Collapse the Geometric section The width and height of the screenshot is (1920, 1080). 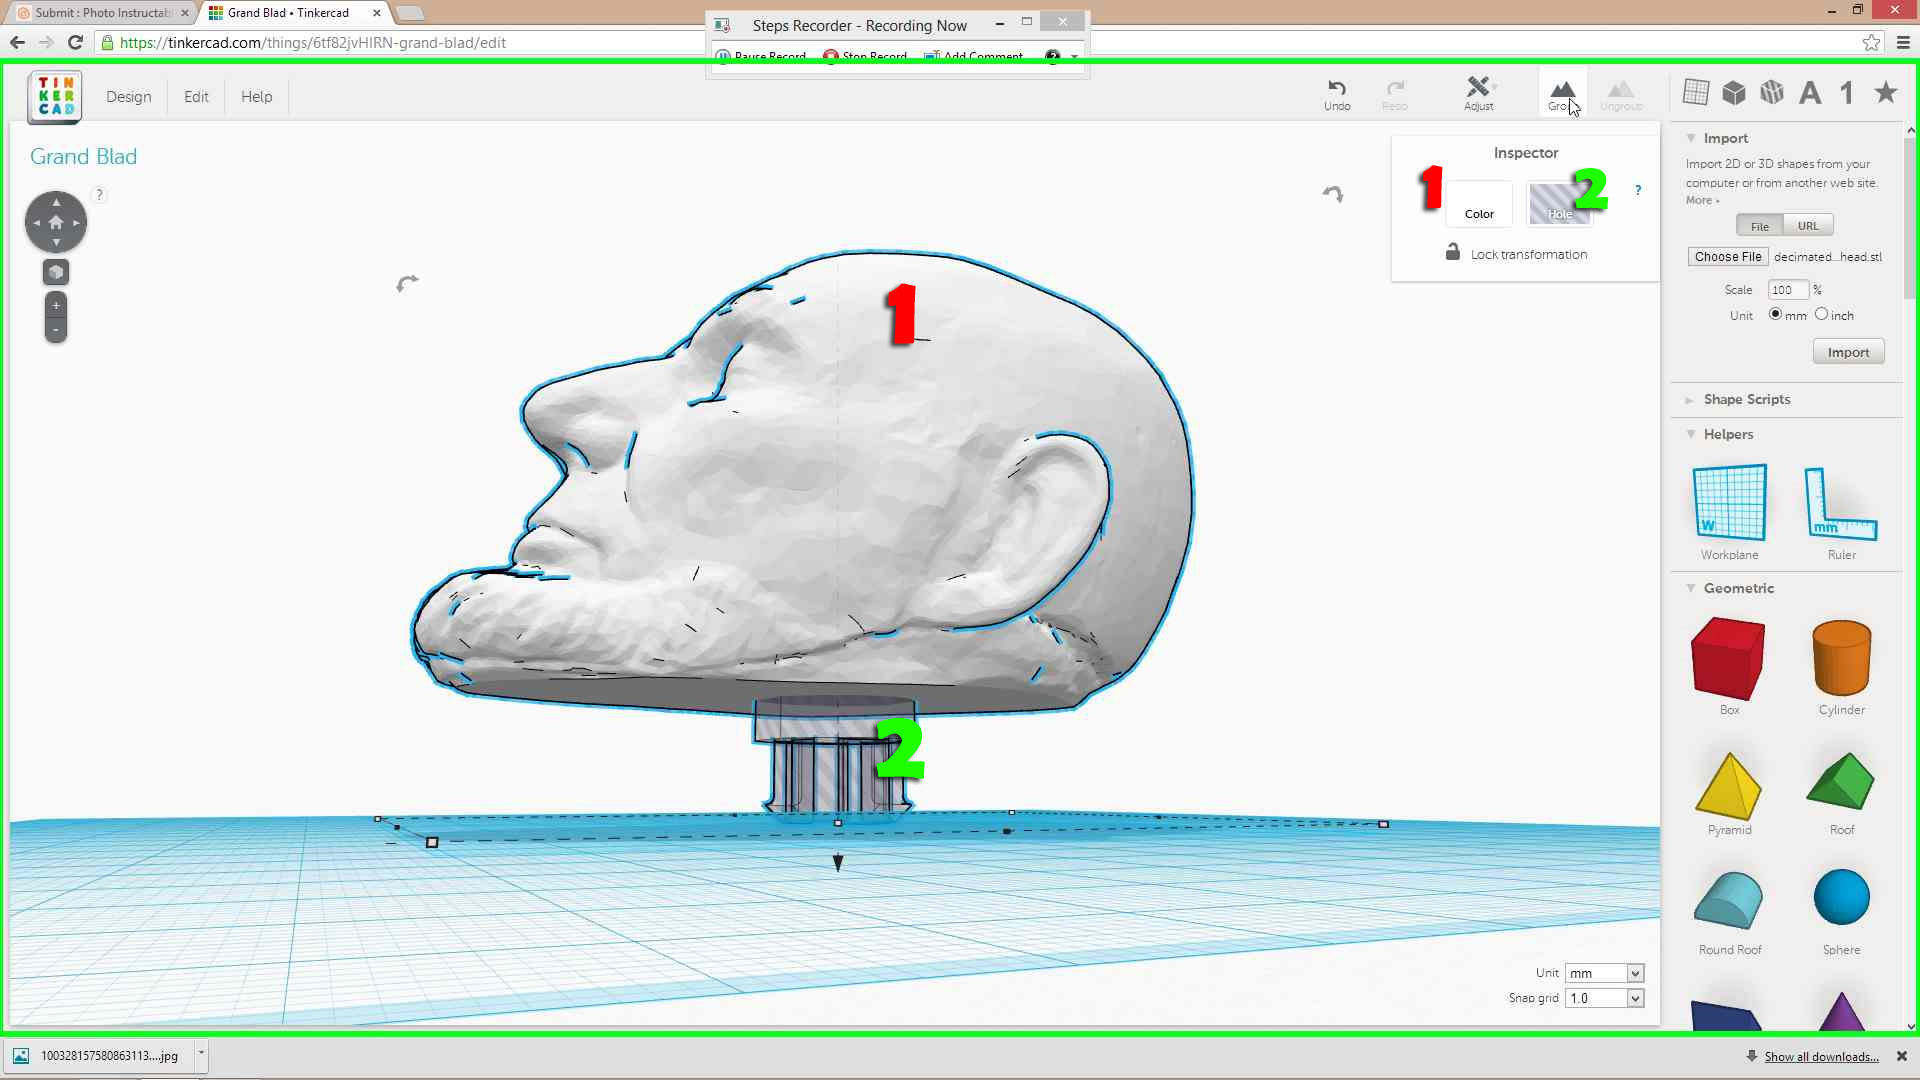1691,588
